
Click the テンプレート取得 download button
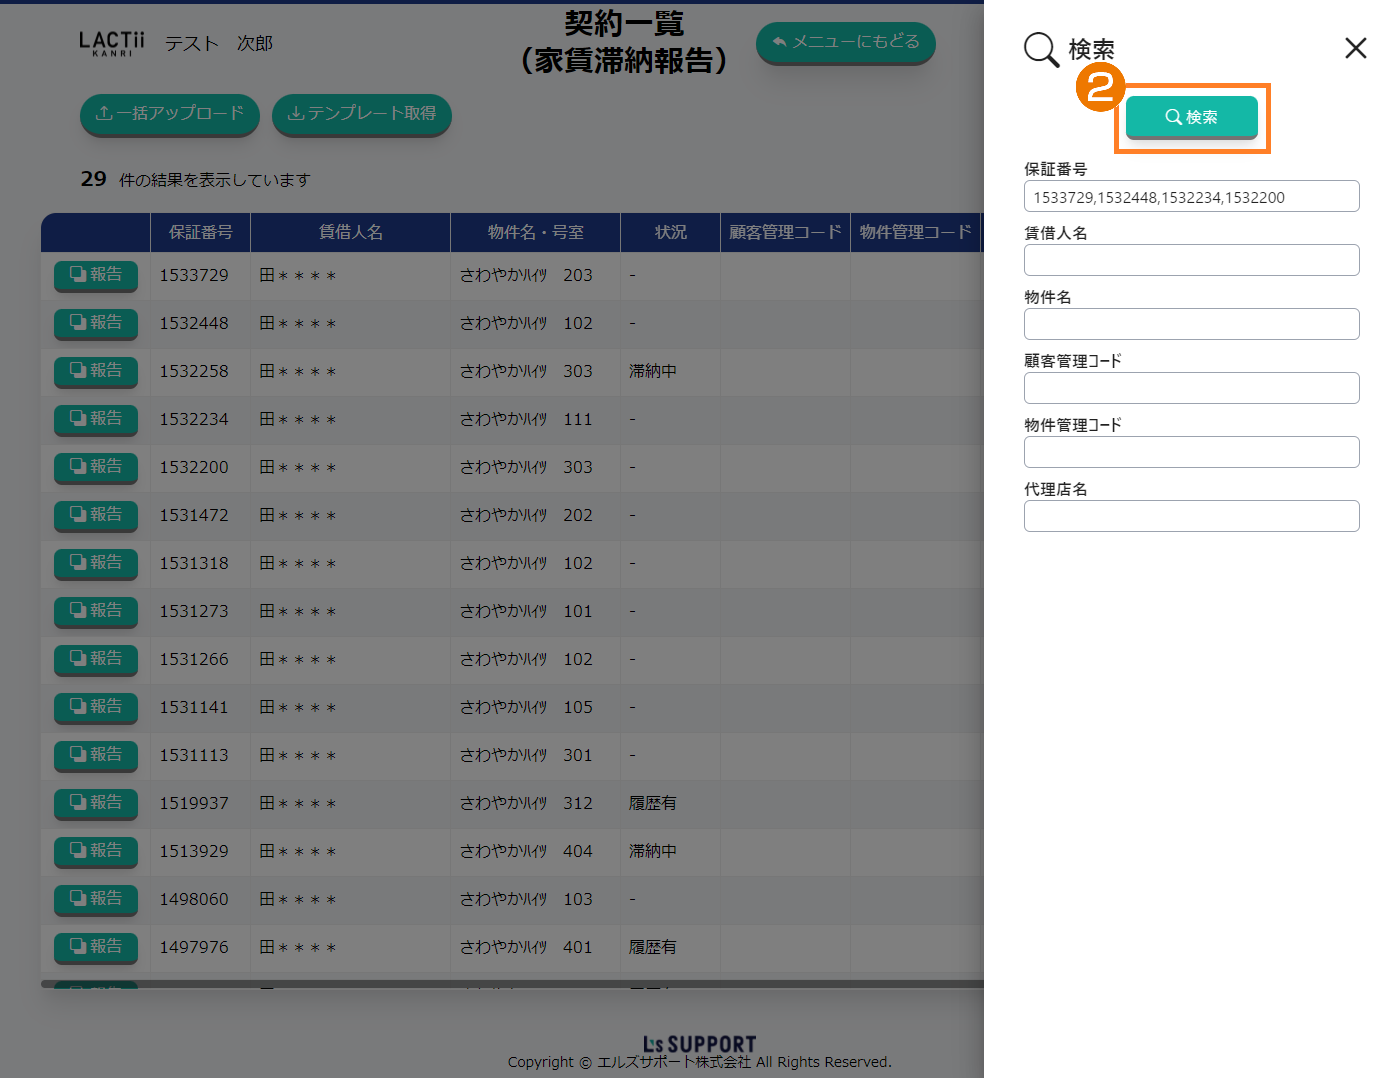coord(362,114)
